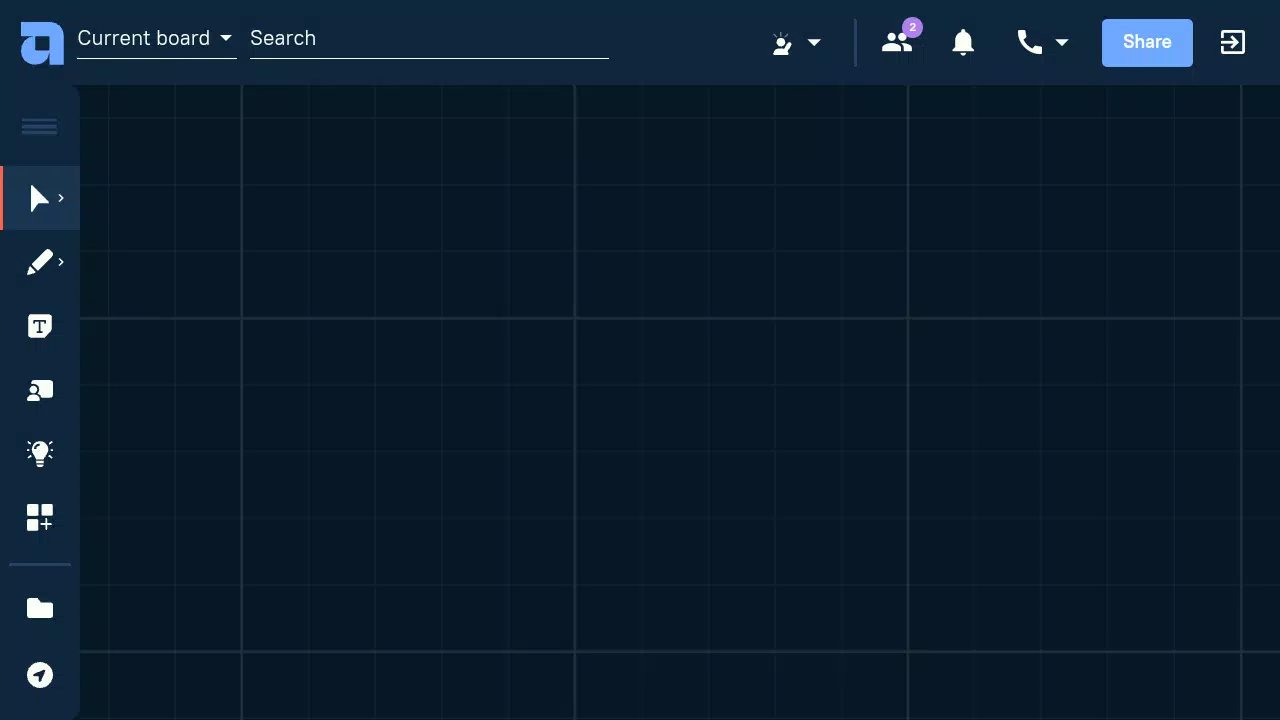The image size is (1280, 720).
Task: Select the text sticky note tool
Action: pos(40,326)
